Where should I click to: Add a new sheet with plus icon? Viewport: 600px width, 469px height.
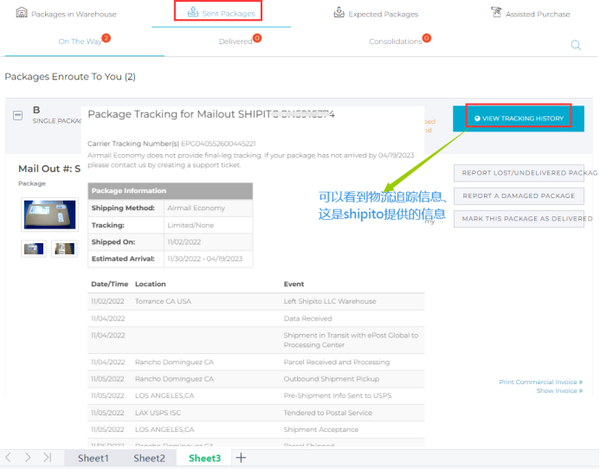[241, 458]
